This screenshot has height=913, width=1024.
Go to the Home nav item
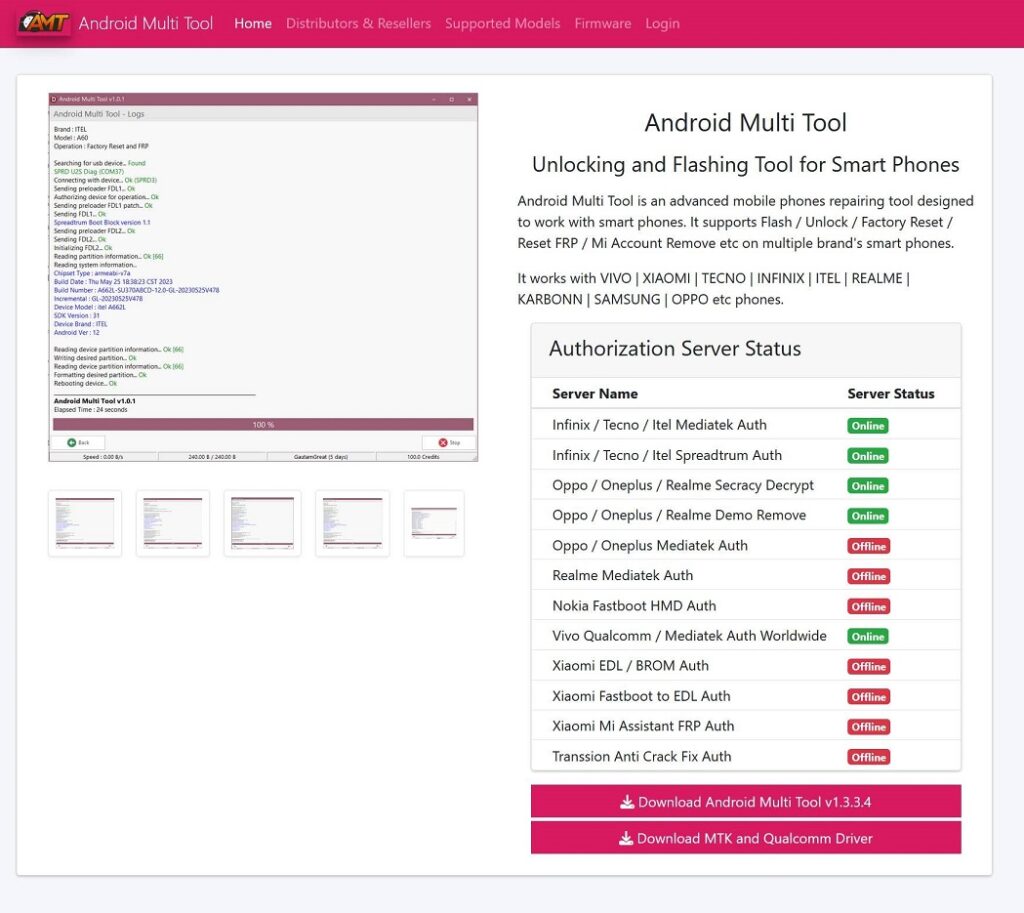253,24
